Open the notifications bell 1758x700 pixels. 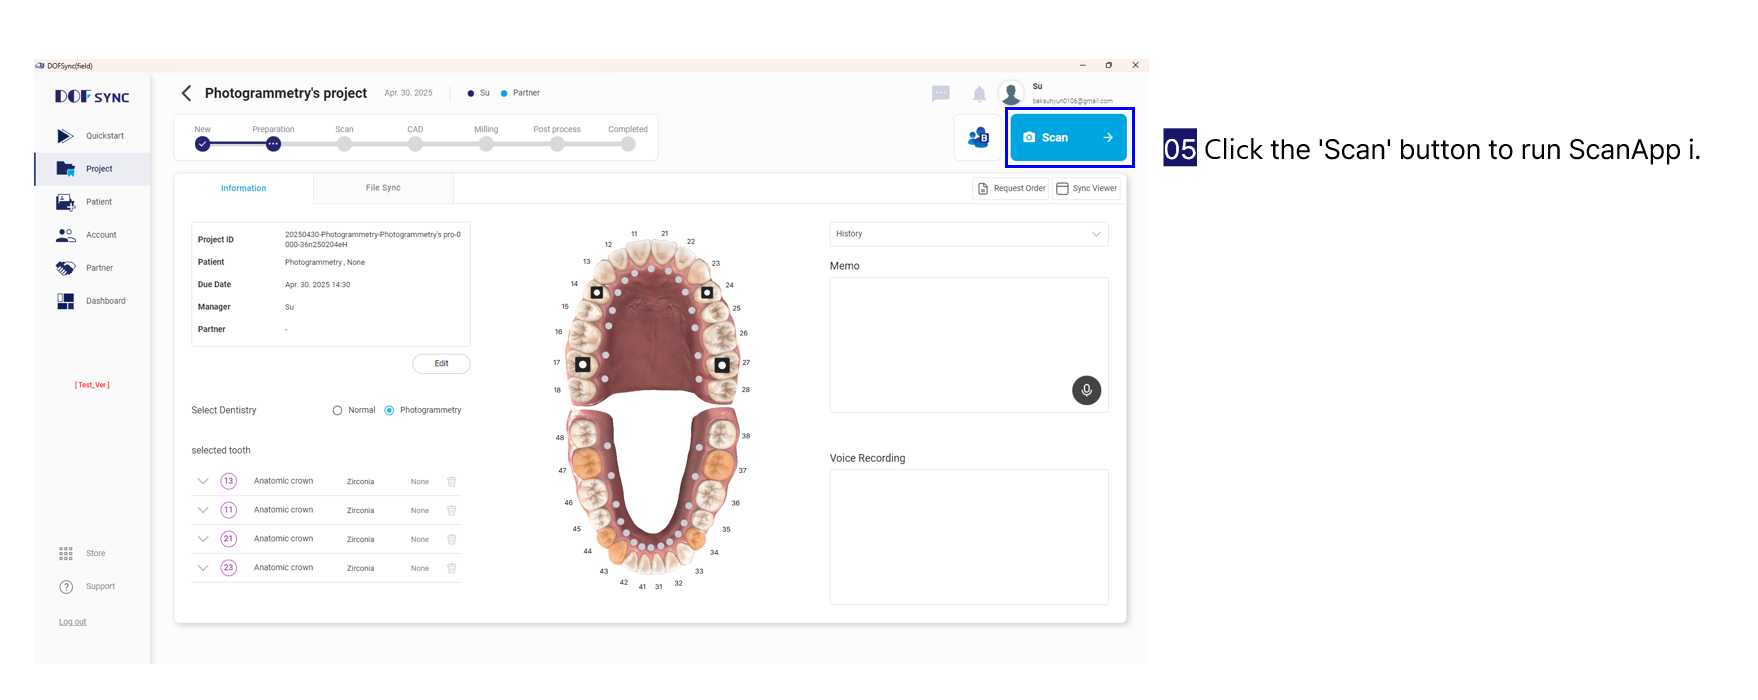[x=979, y=94]
